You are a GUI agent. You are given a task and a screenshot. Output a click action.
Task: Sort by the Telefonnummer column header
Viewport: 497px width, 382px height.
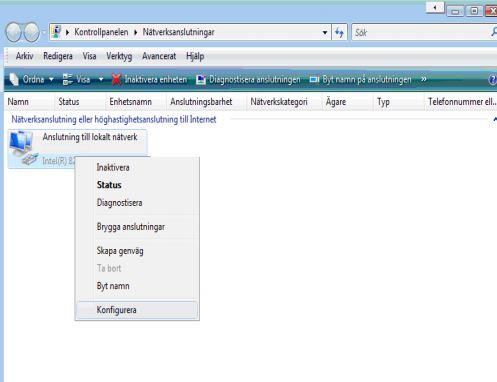(461, 102)
